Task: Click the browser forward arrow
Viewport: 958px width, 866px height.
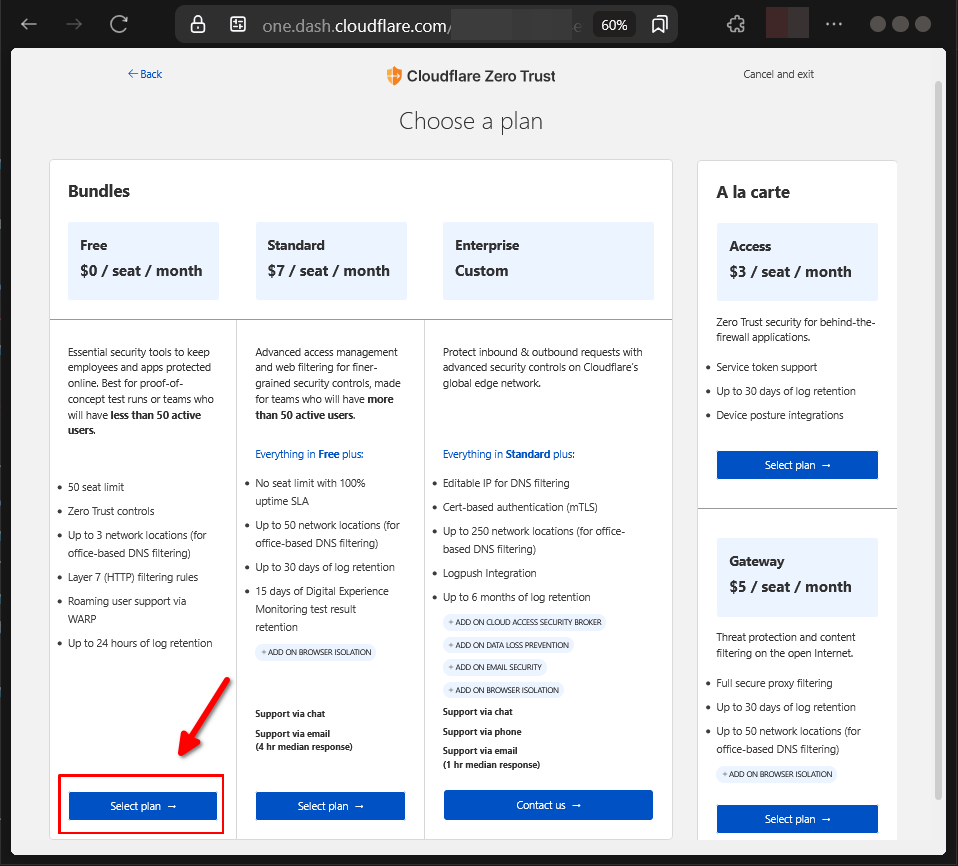Action: tap(74, 24)
